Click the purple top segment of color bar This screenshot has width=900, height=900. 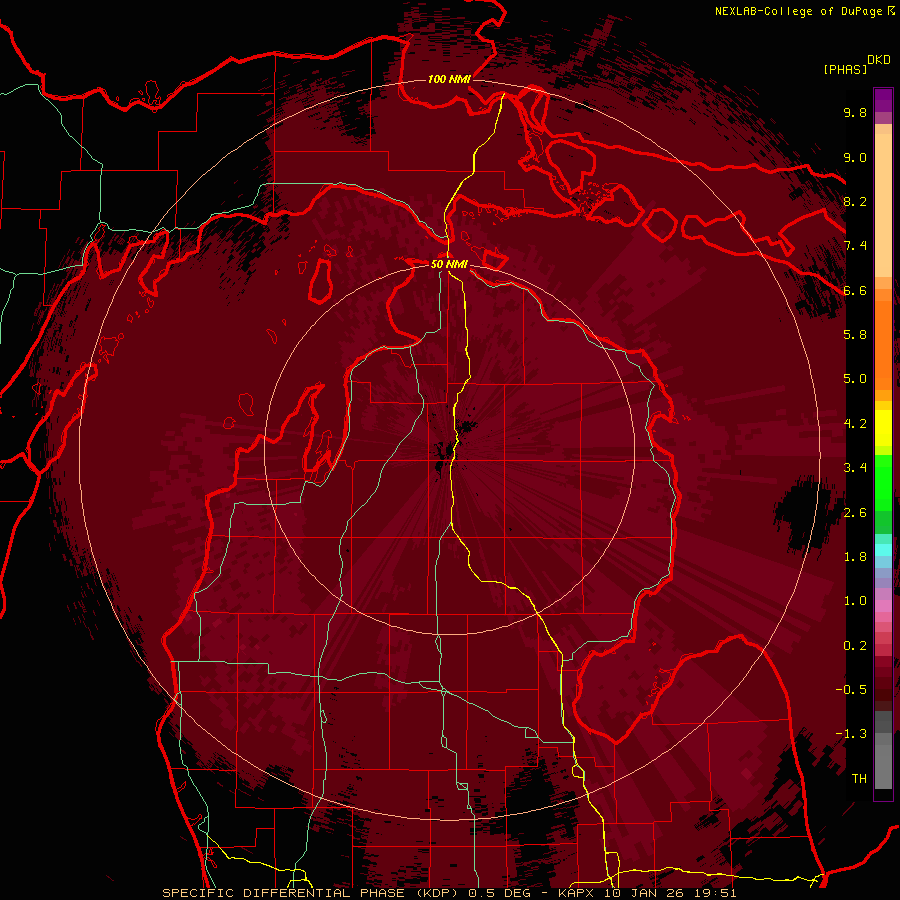pos(883,100)
